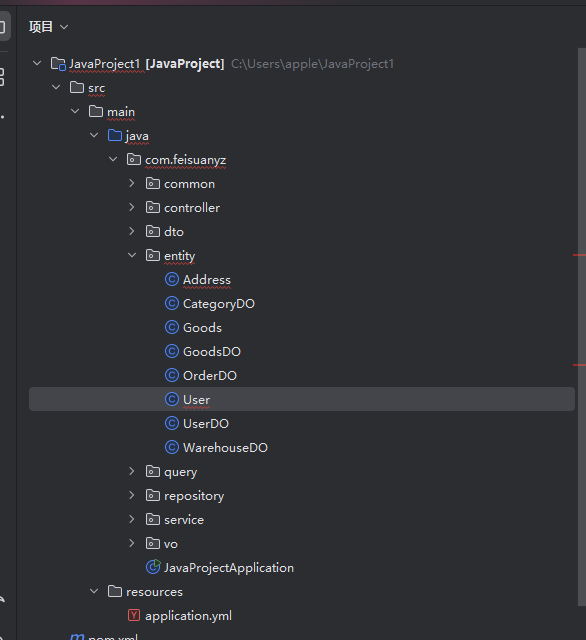Click the main folder icon
Screen dimensions: 586x640
[96, 111]
